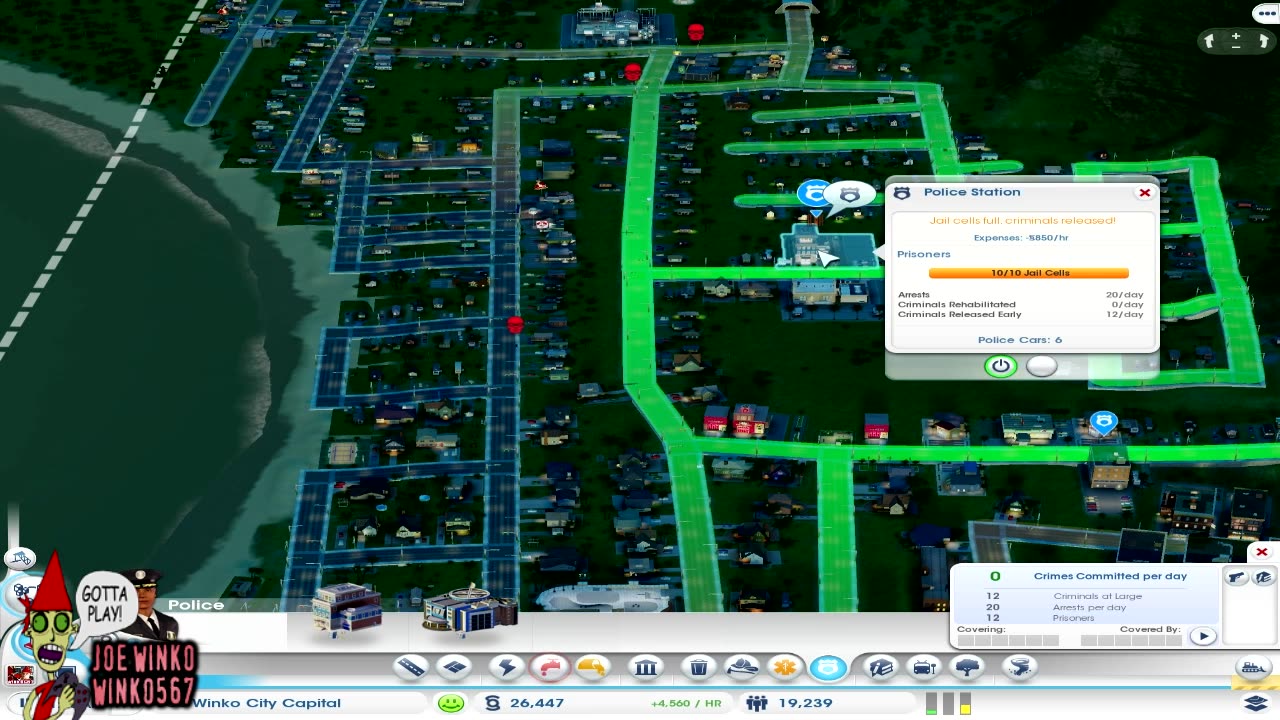The height and width of the screenshot is (720, 1280).
Task: Click the Police category label
Action: [196, 605]
